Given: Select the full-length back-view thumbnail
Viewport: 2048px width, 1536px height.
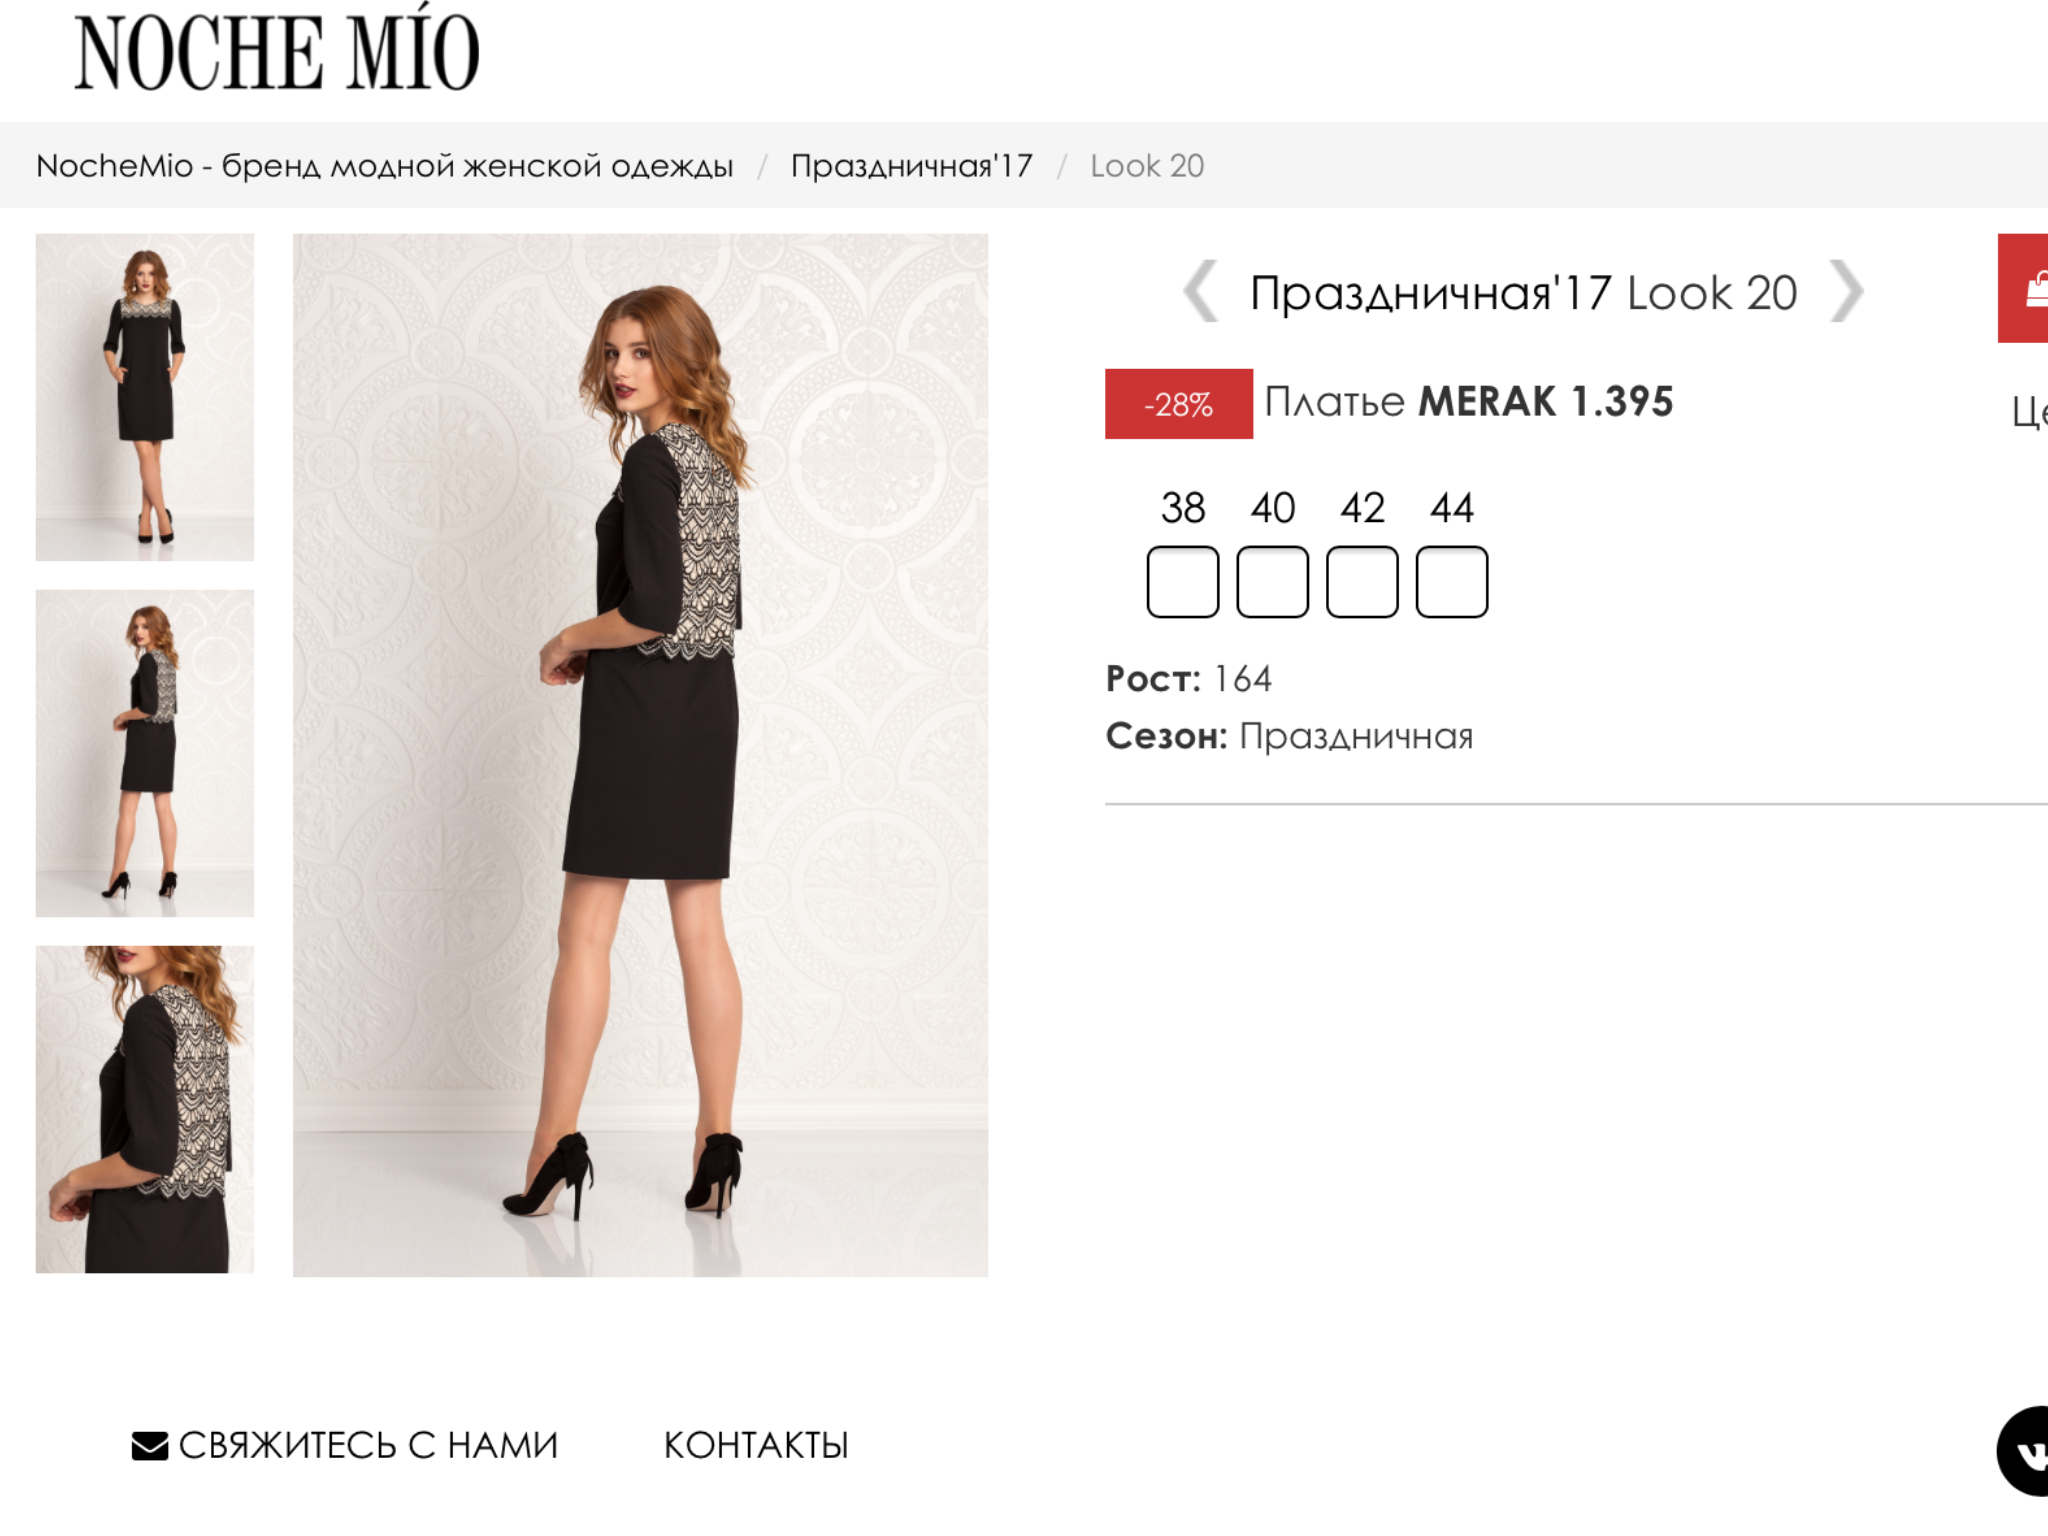Looking at the screenshot, I should click(145, 753).
